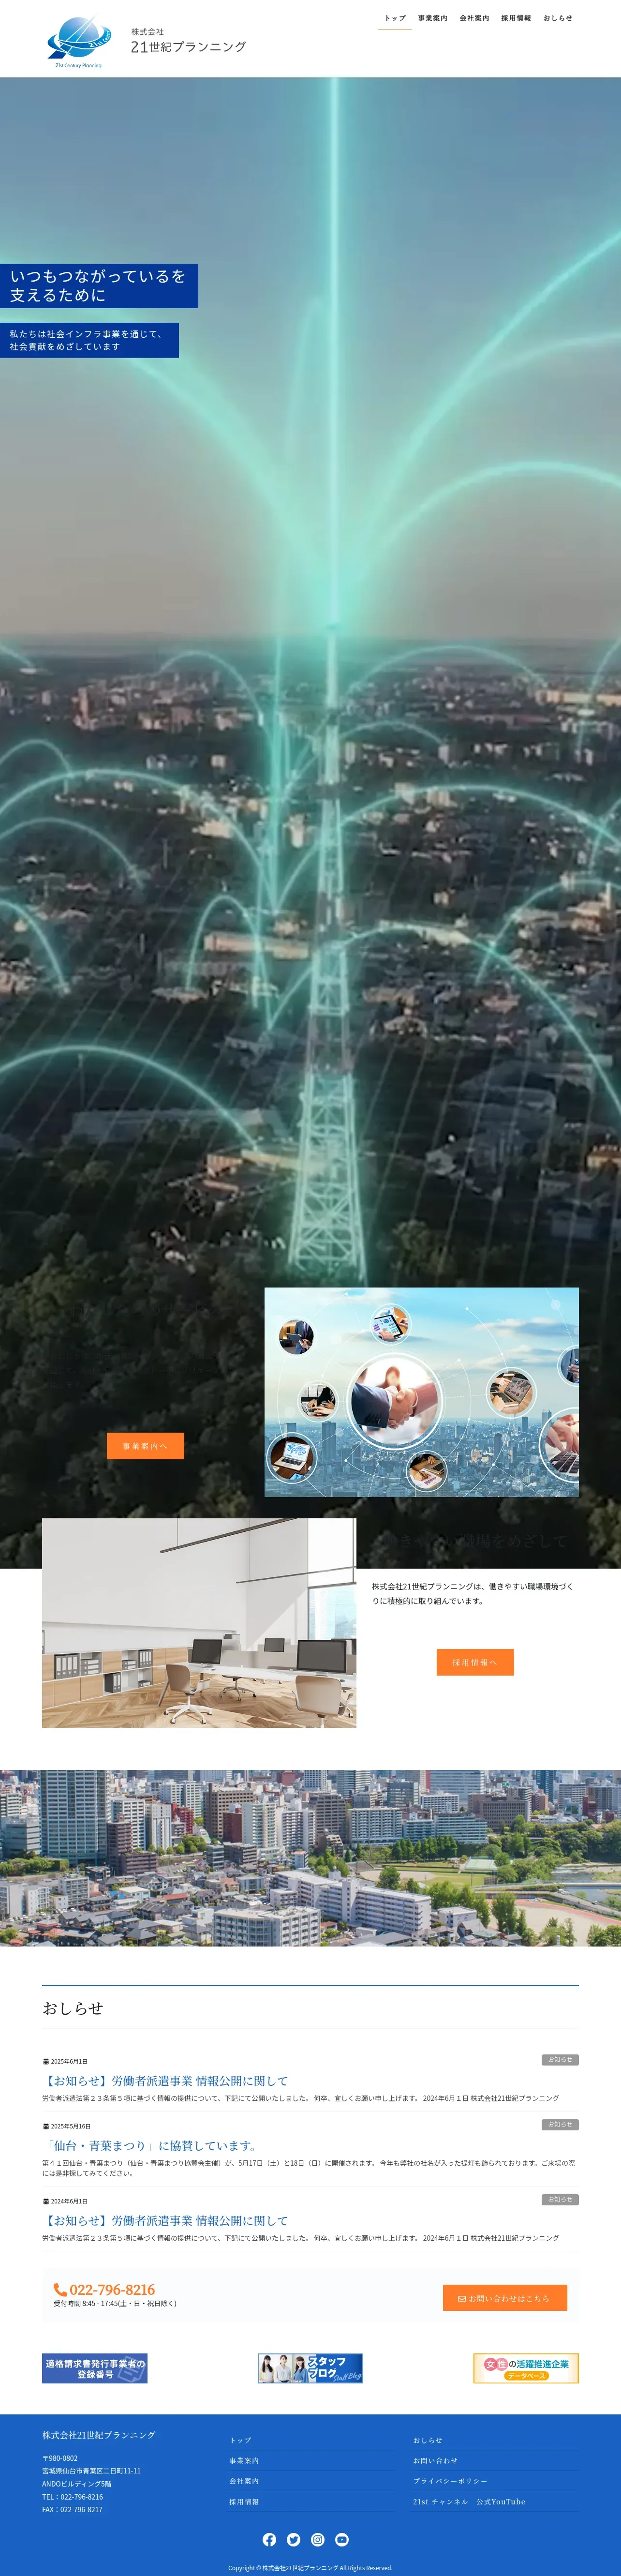Click the hero headline いつもつながっているを支えるために
Viewport: 621px width, 2576px height.
click(98, 286)
